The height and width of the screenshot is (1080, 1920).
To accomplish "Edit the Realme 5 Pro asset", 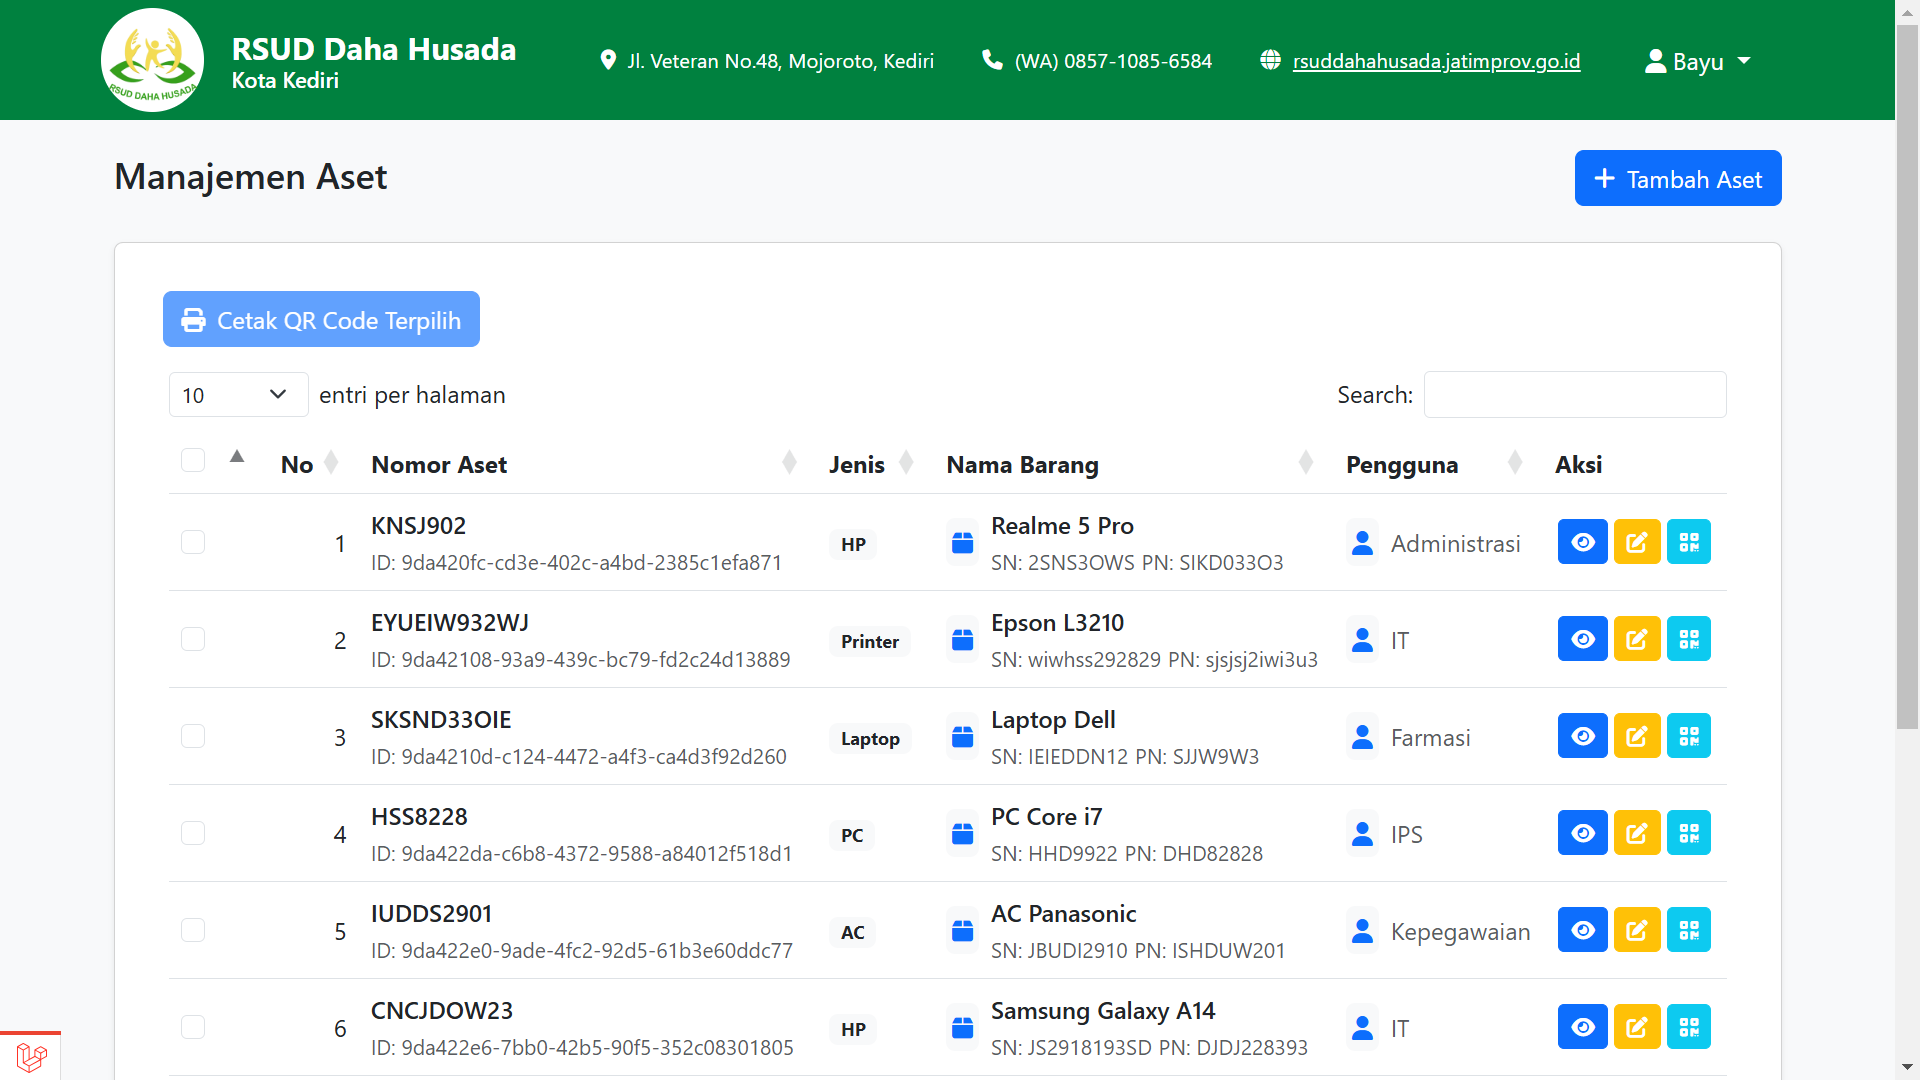I will click(1636, 542).
